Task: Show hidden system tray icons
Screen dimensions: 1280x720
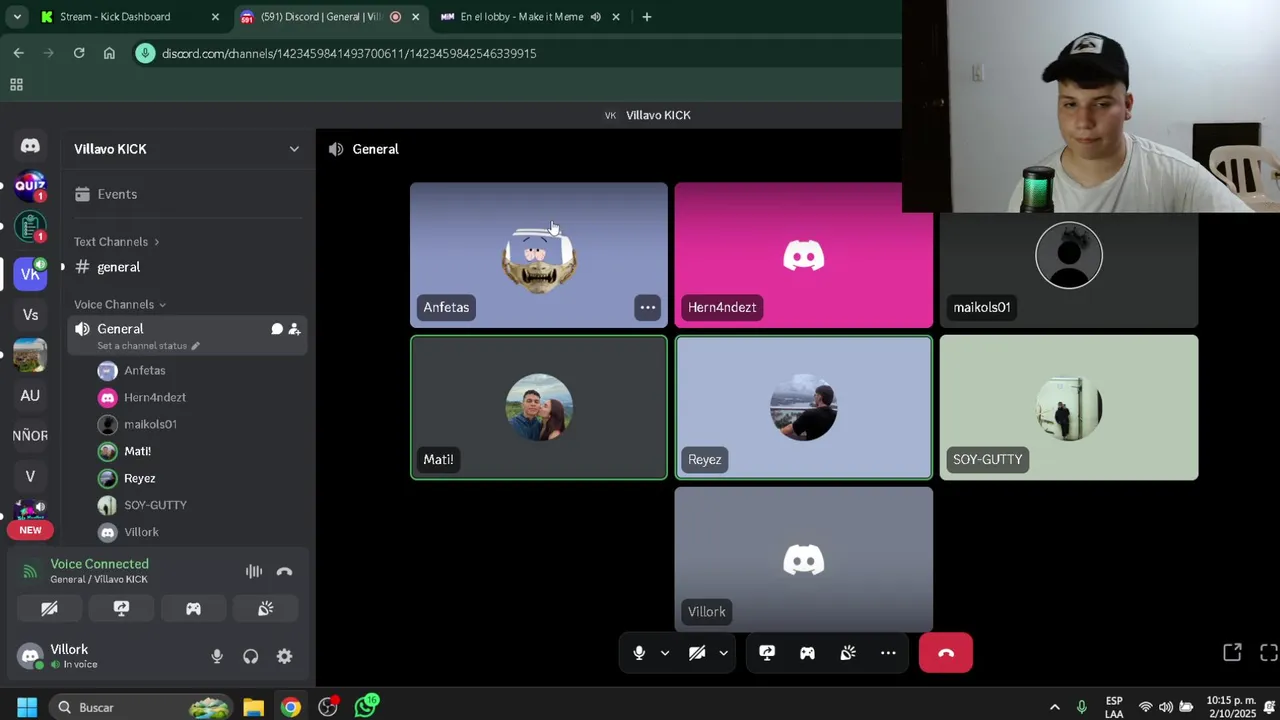Action: [x=1054, y=707]
